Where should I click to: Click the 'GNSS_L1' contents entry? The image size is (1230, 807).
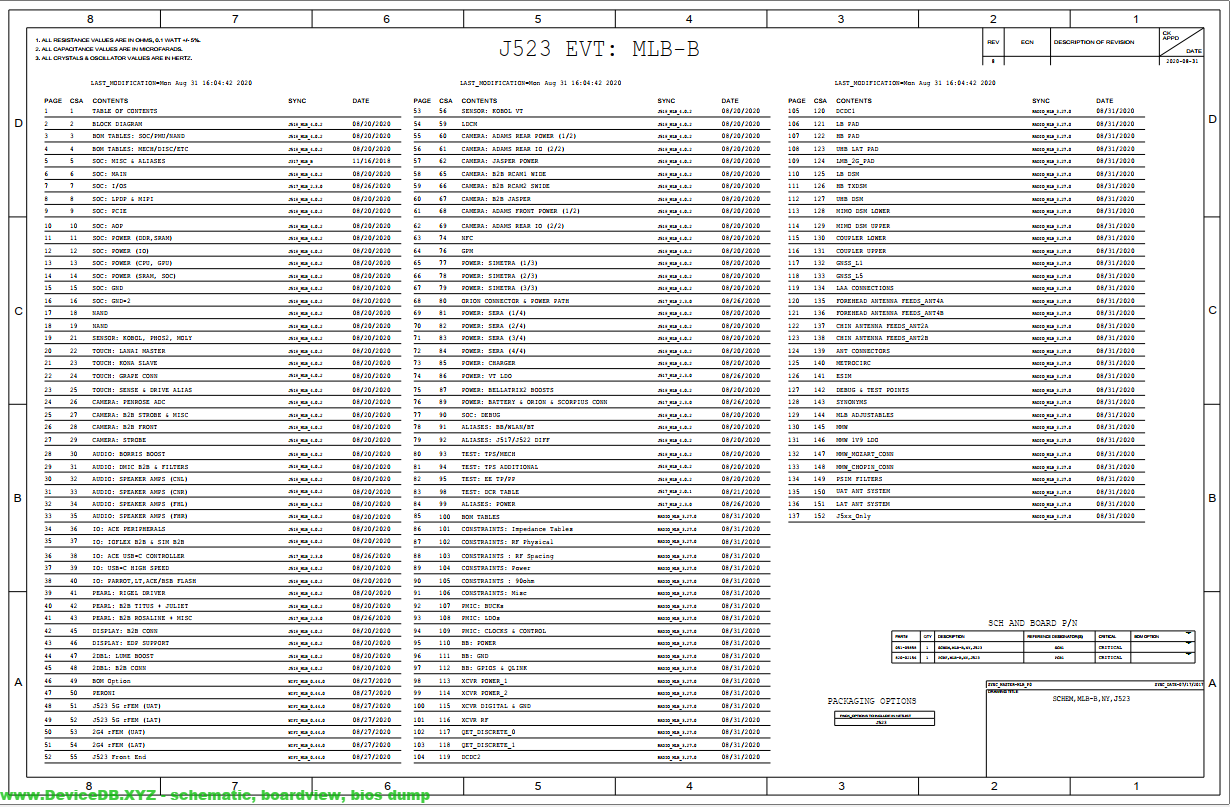coord(850,263)
